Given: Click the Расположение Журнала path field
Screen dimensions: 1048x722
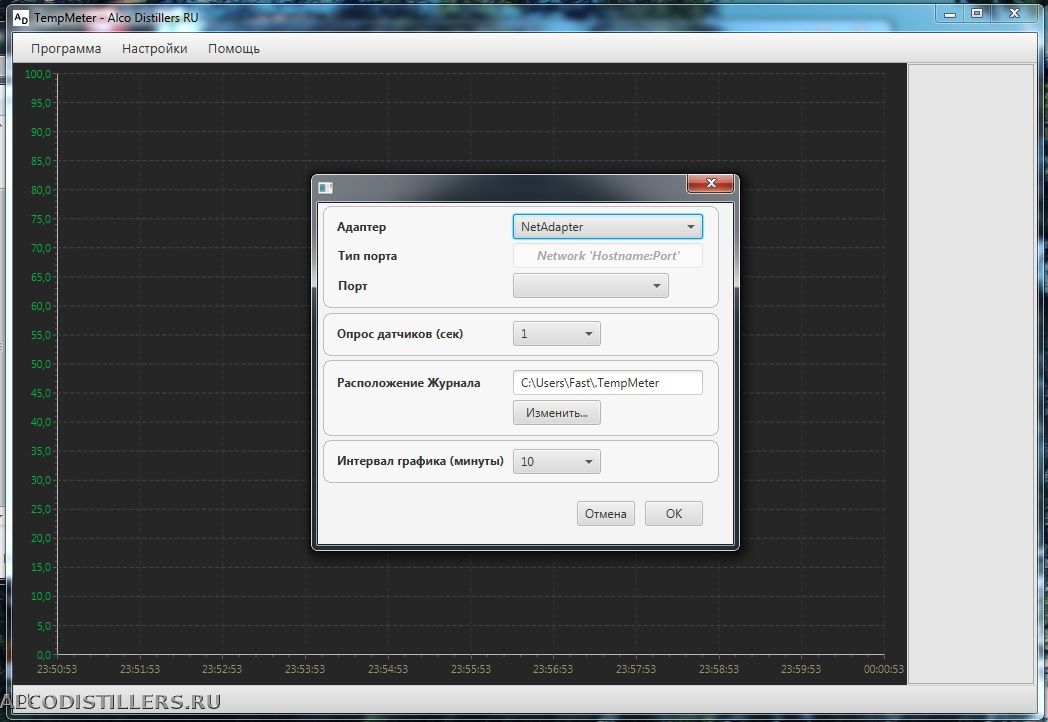Looking at the screenshot, I should click(607, 382).
